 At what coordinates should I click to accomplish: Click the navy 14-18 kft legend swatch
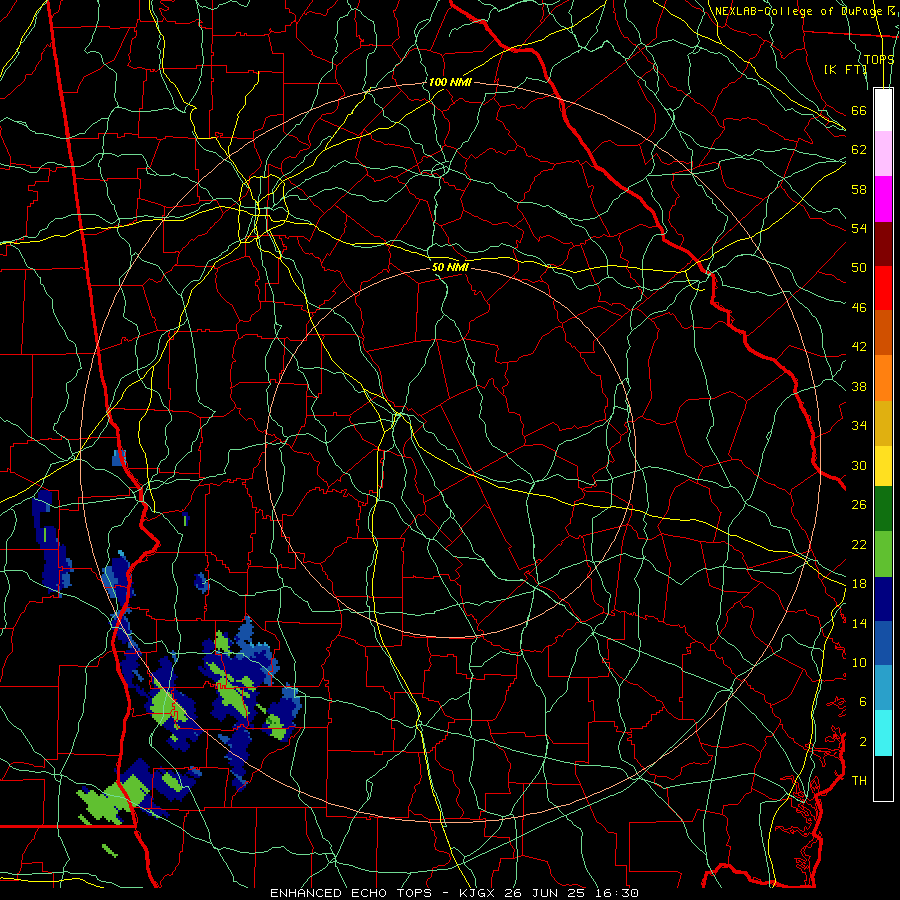pyautogui.click(x=883, y=599)
